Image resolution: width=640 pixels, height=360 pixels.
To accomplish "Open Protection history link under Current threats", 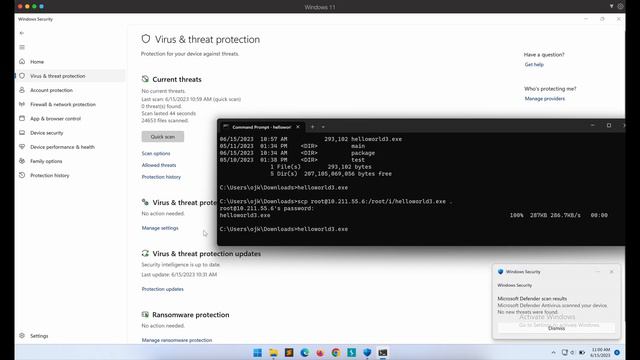I will pyautogui.click(x=161, y=177).
